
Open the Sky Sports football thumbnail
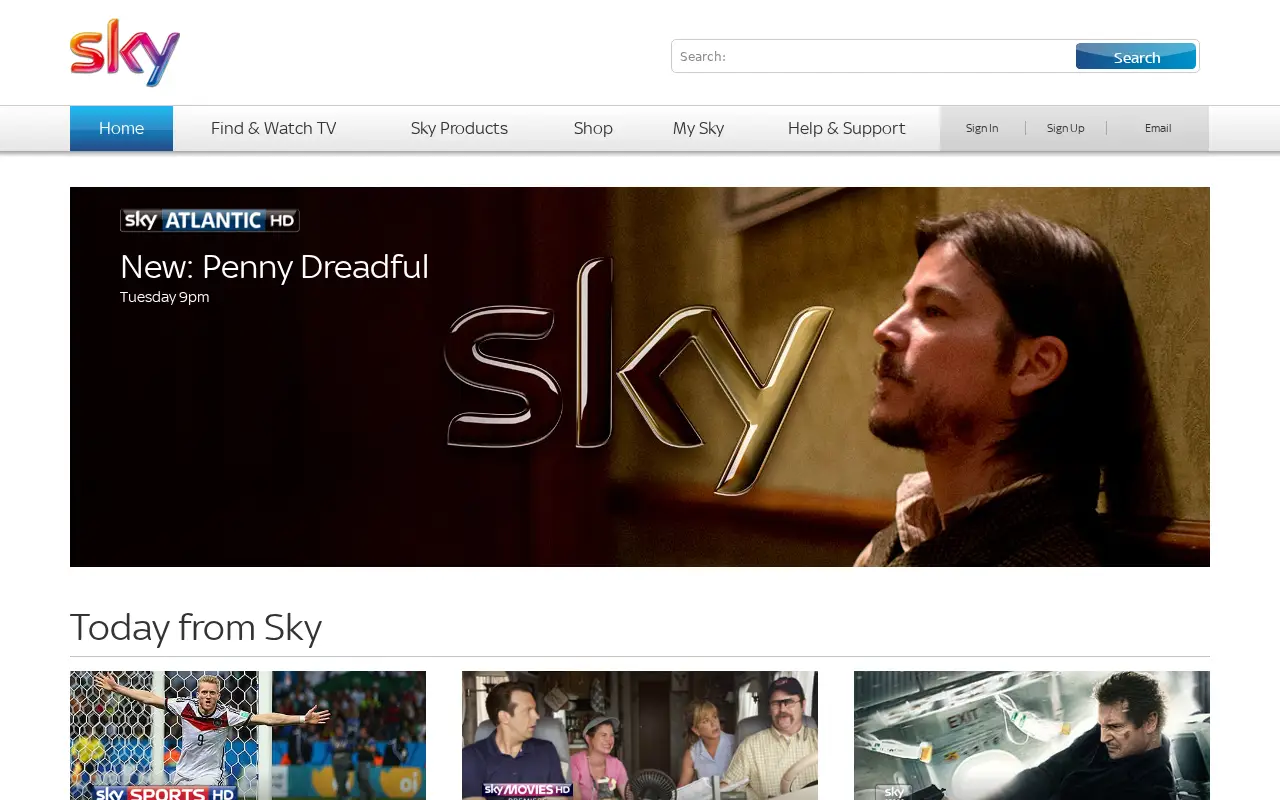point(248,735)
